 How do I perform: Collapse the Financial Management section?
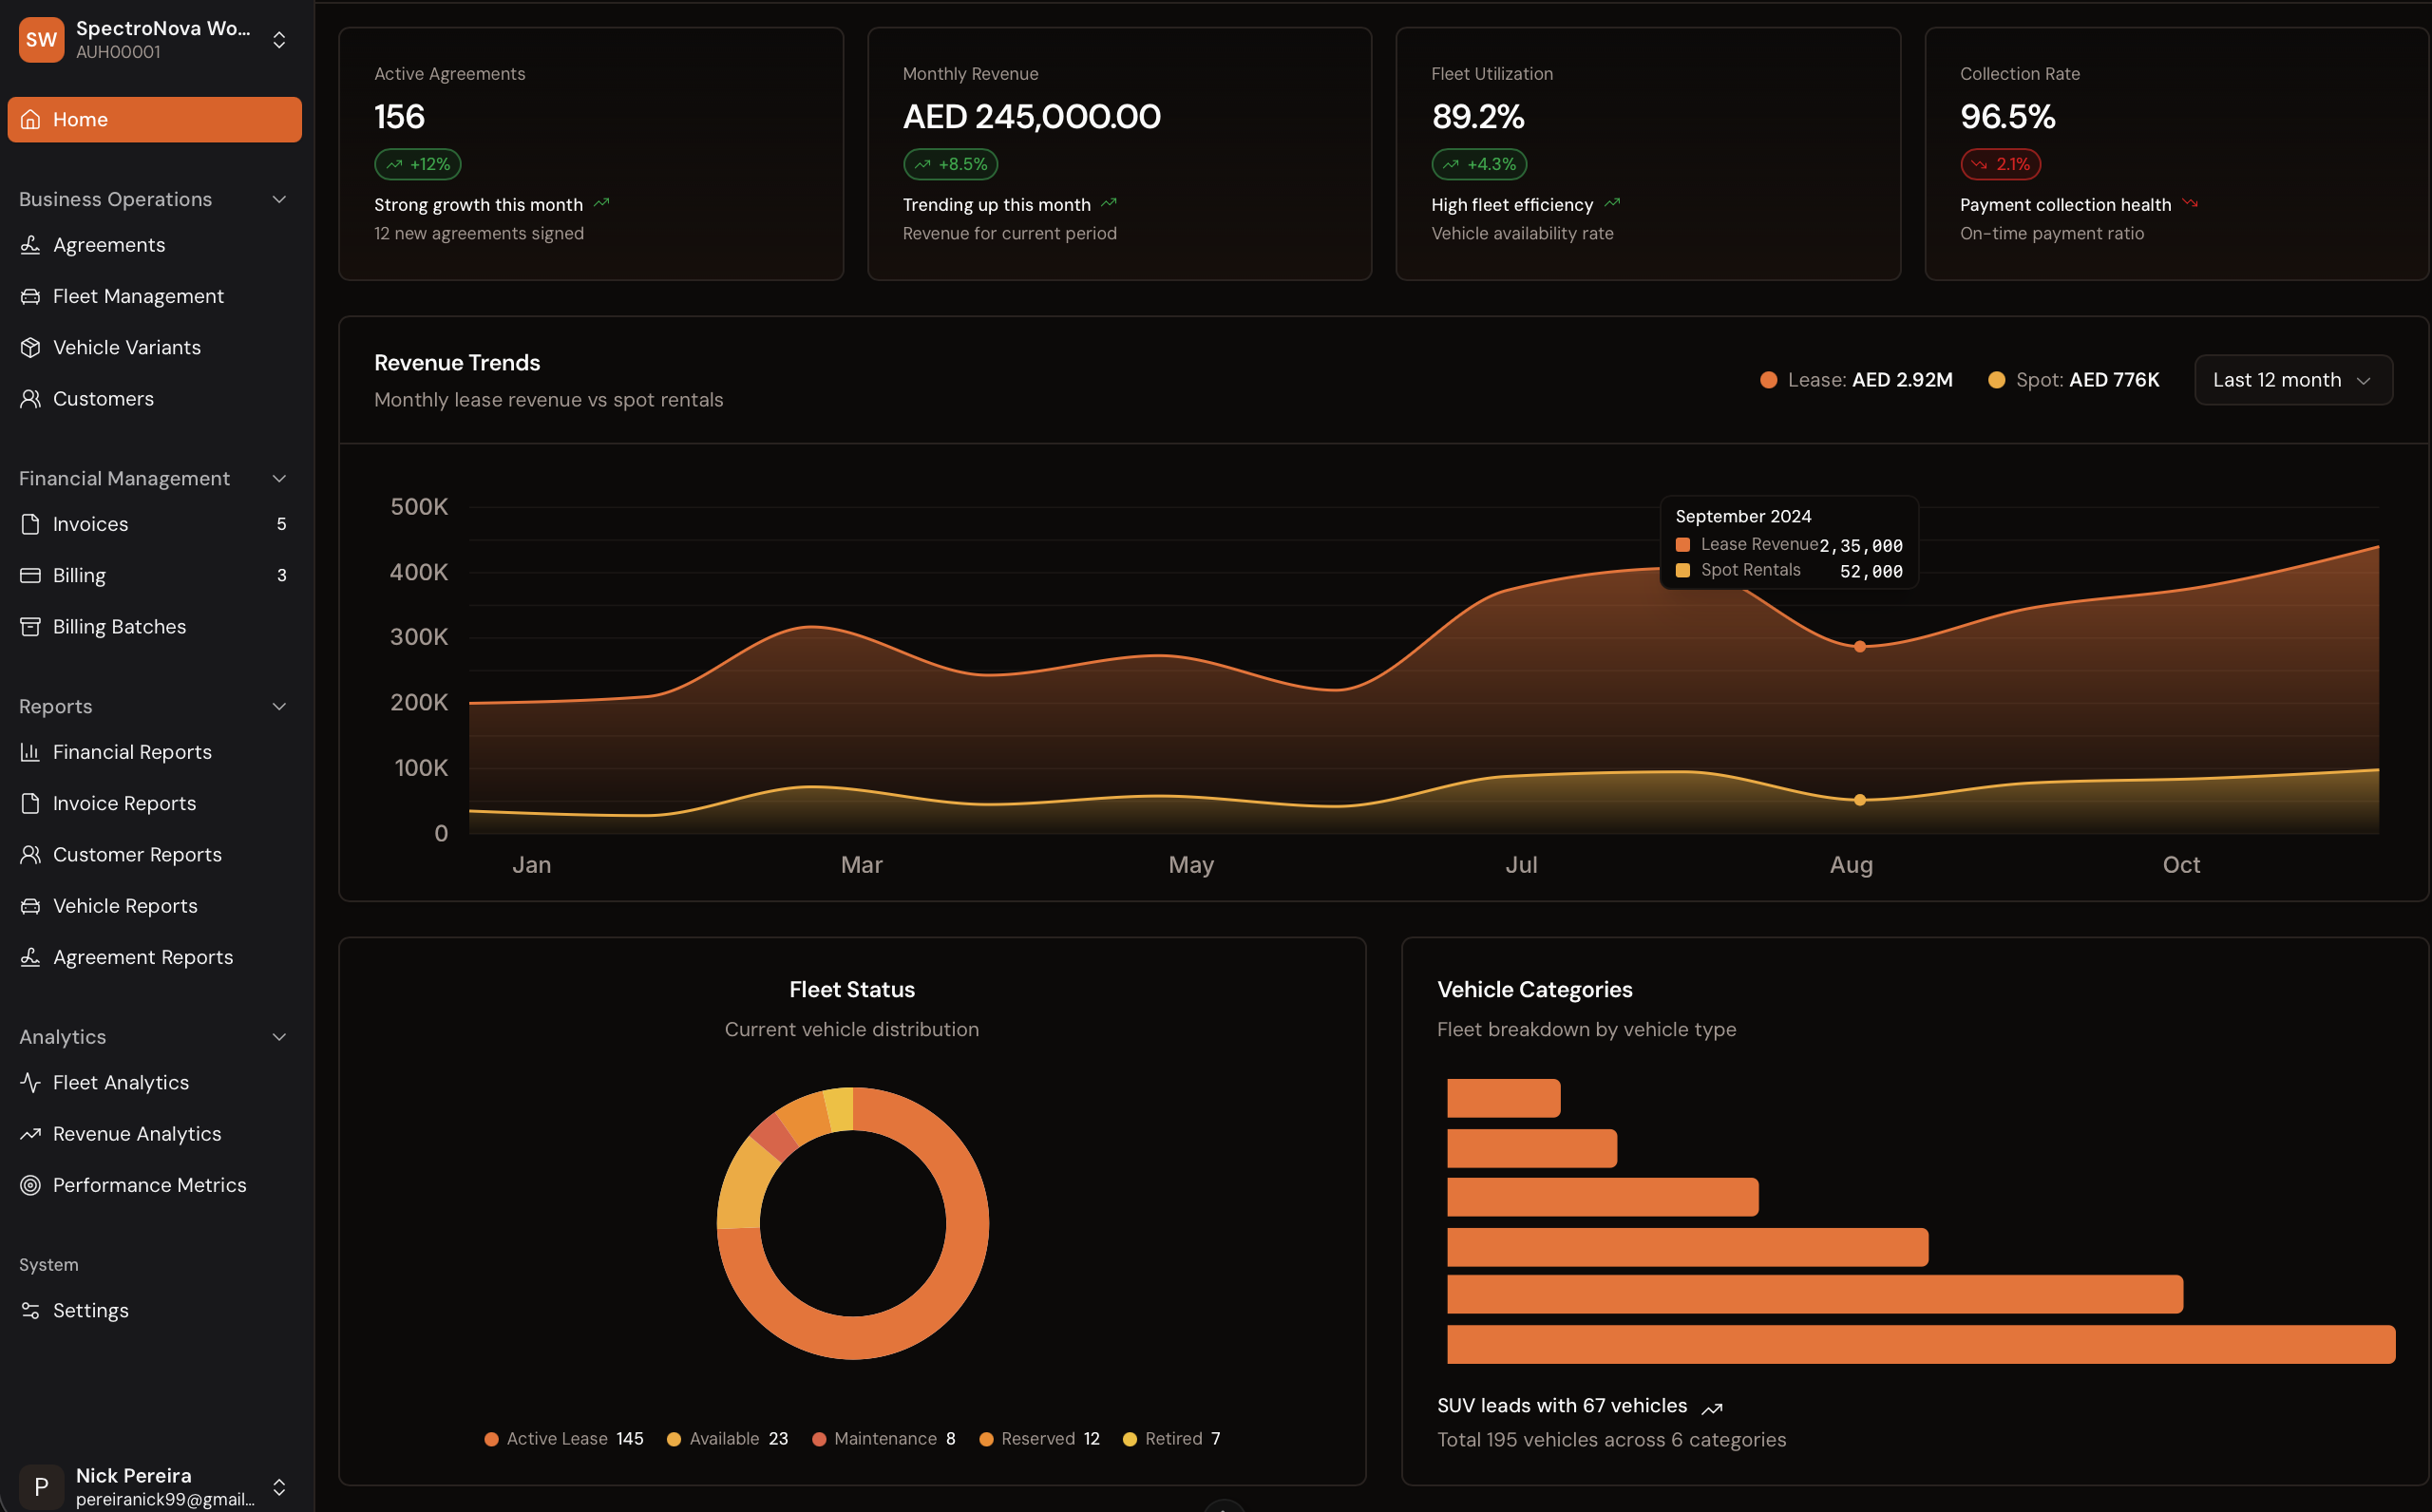point(279,478)
